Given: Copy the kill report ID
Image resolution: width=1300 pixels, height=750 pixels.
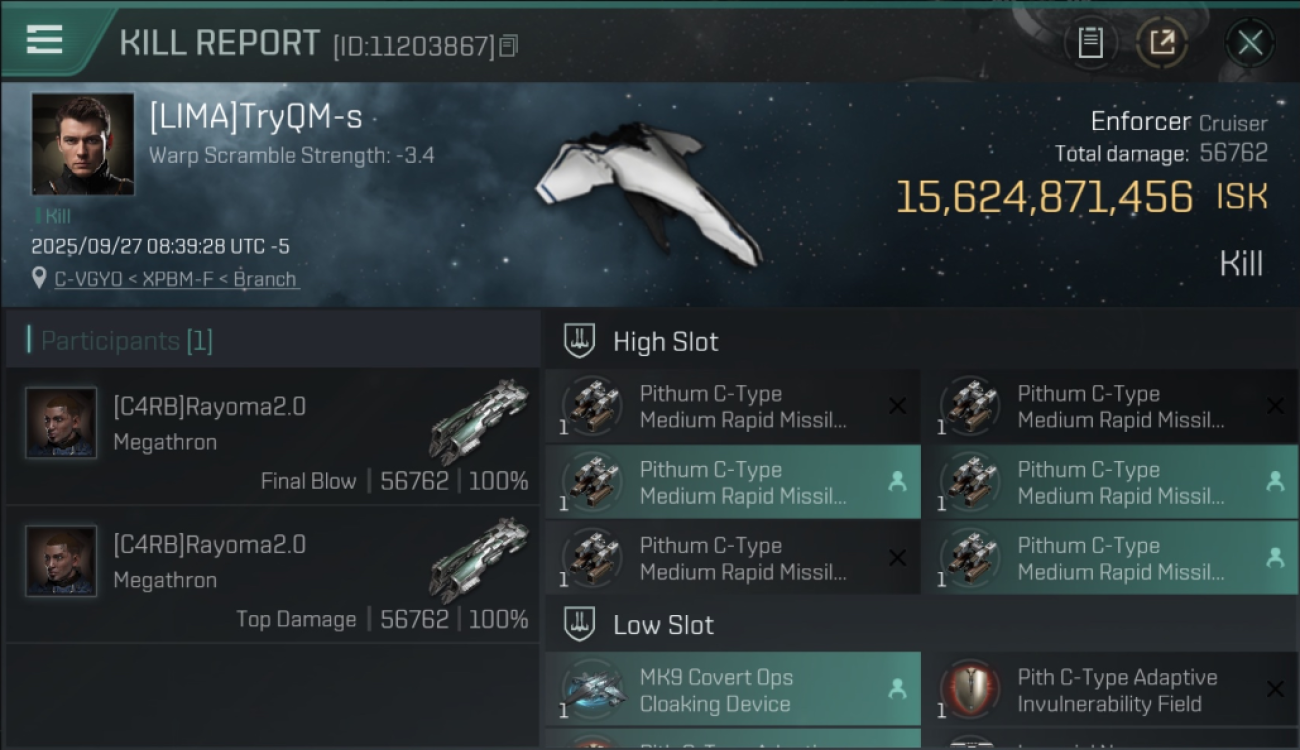Looking at the screenshot, I should tap(509, 46).
